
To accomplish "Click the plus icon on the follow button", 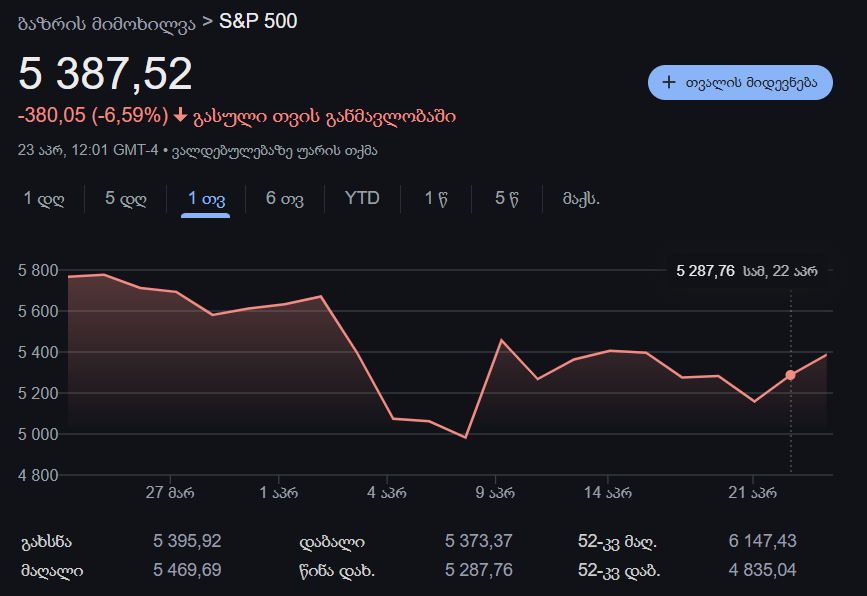I will click(x=669, y=83).
